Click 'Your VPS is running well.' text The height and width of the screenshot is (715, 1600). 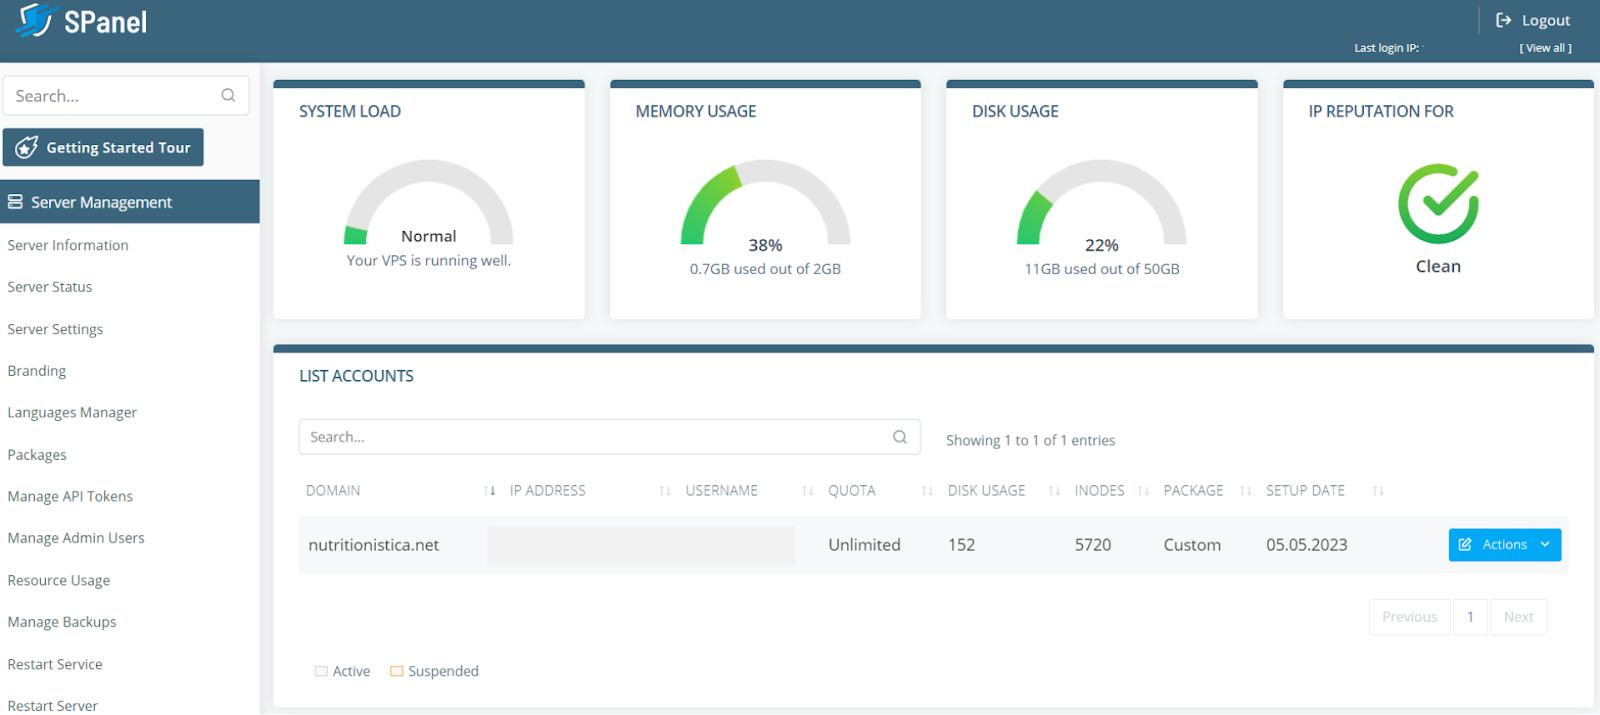429,260
